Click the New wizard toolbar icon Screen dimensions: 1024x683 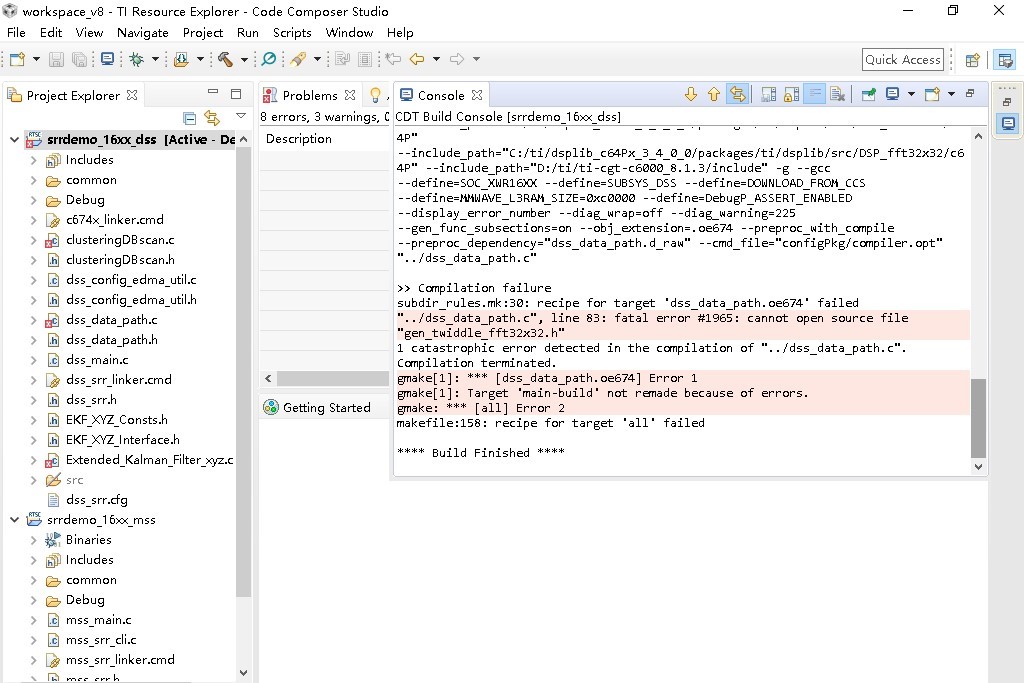pos(18,59)
